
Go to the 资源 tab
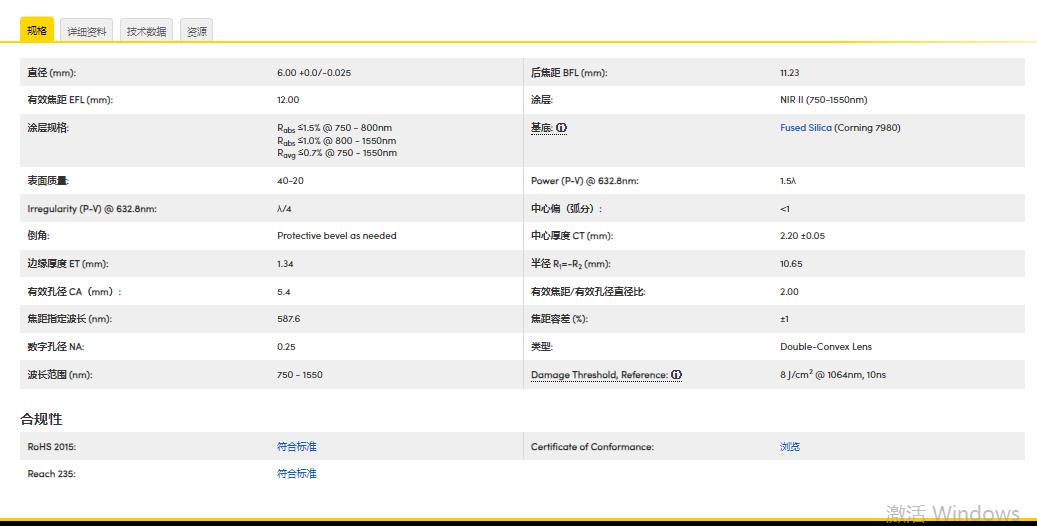point(197,31)
